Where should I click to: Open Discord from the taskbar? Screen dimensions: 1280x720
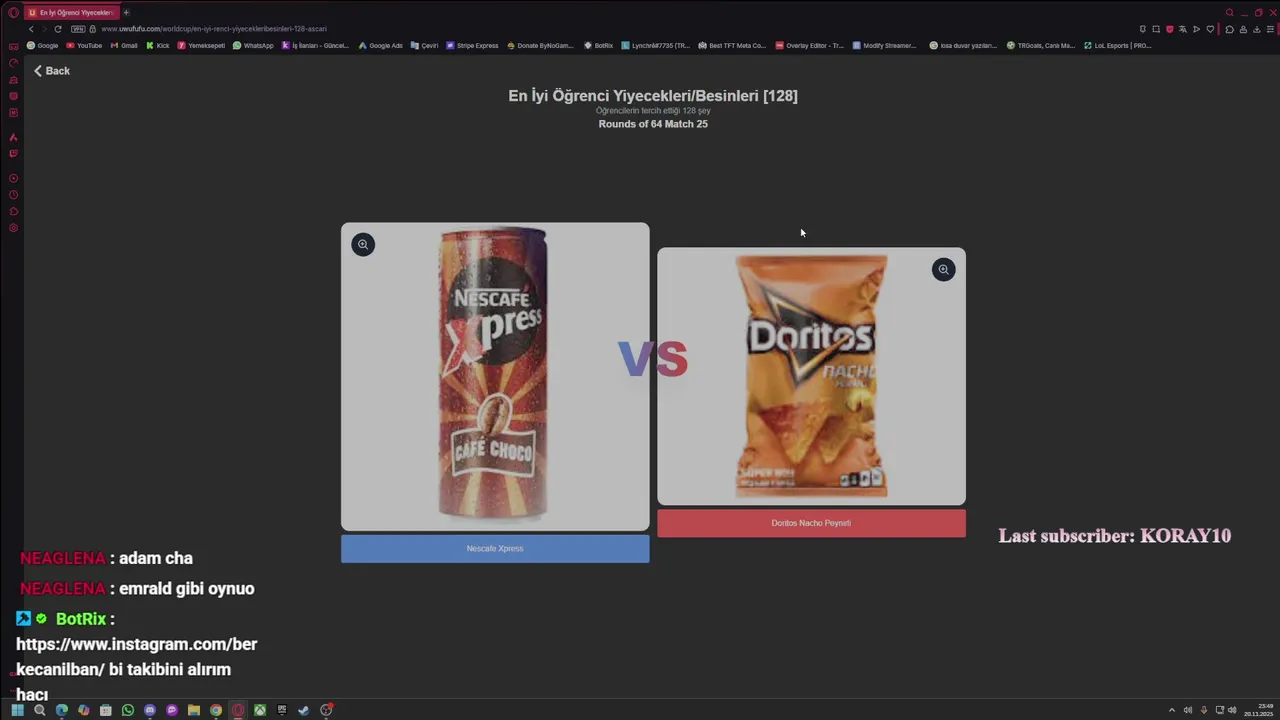pyautogui.click(x=150, y=710)
